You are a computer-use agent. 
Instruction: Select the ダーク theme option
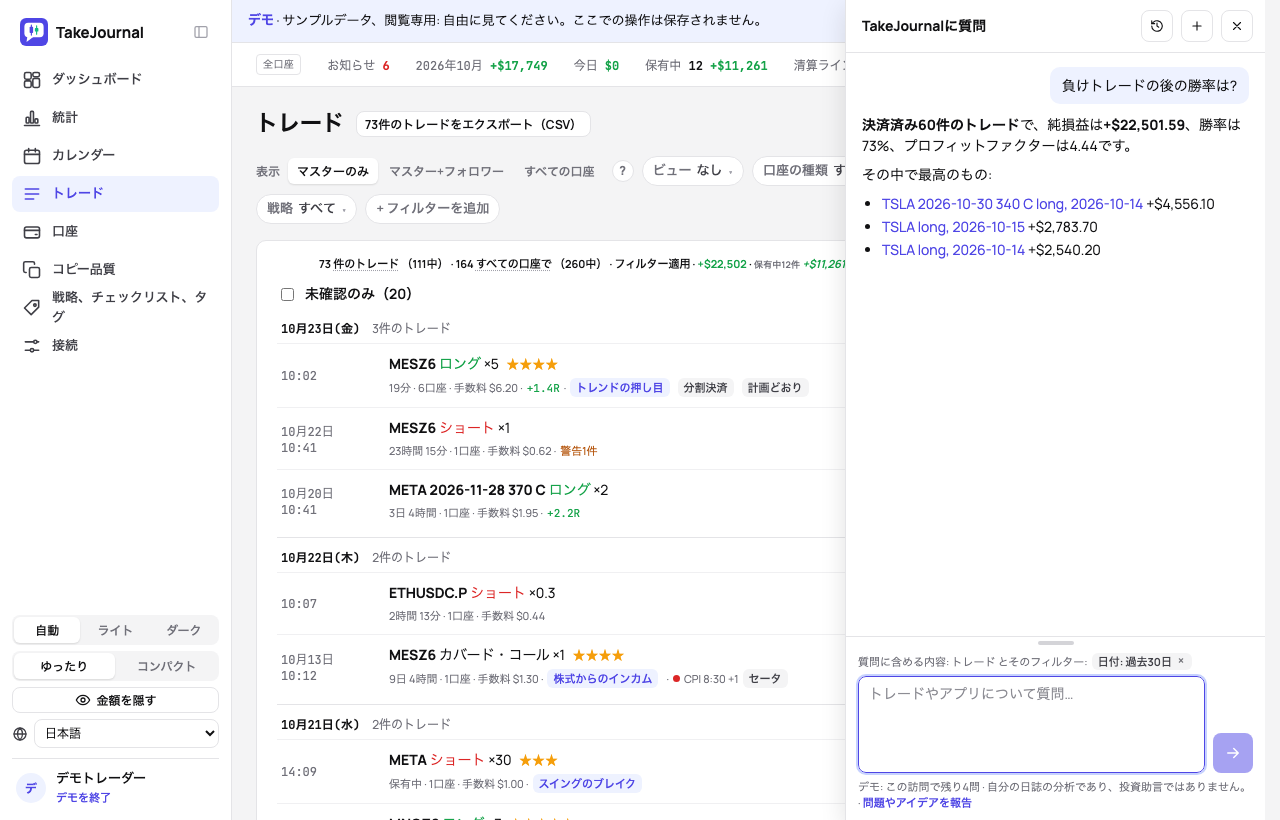click(183, 630)
